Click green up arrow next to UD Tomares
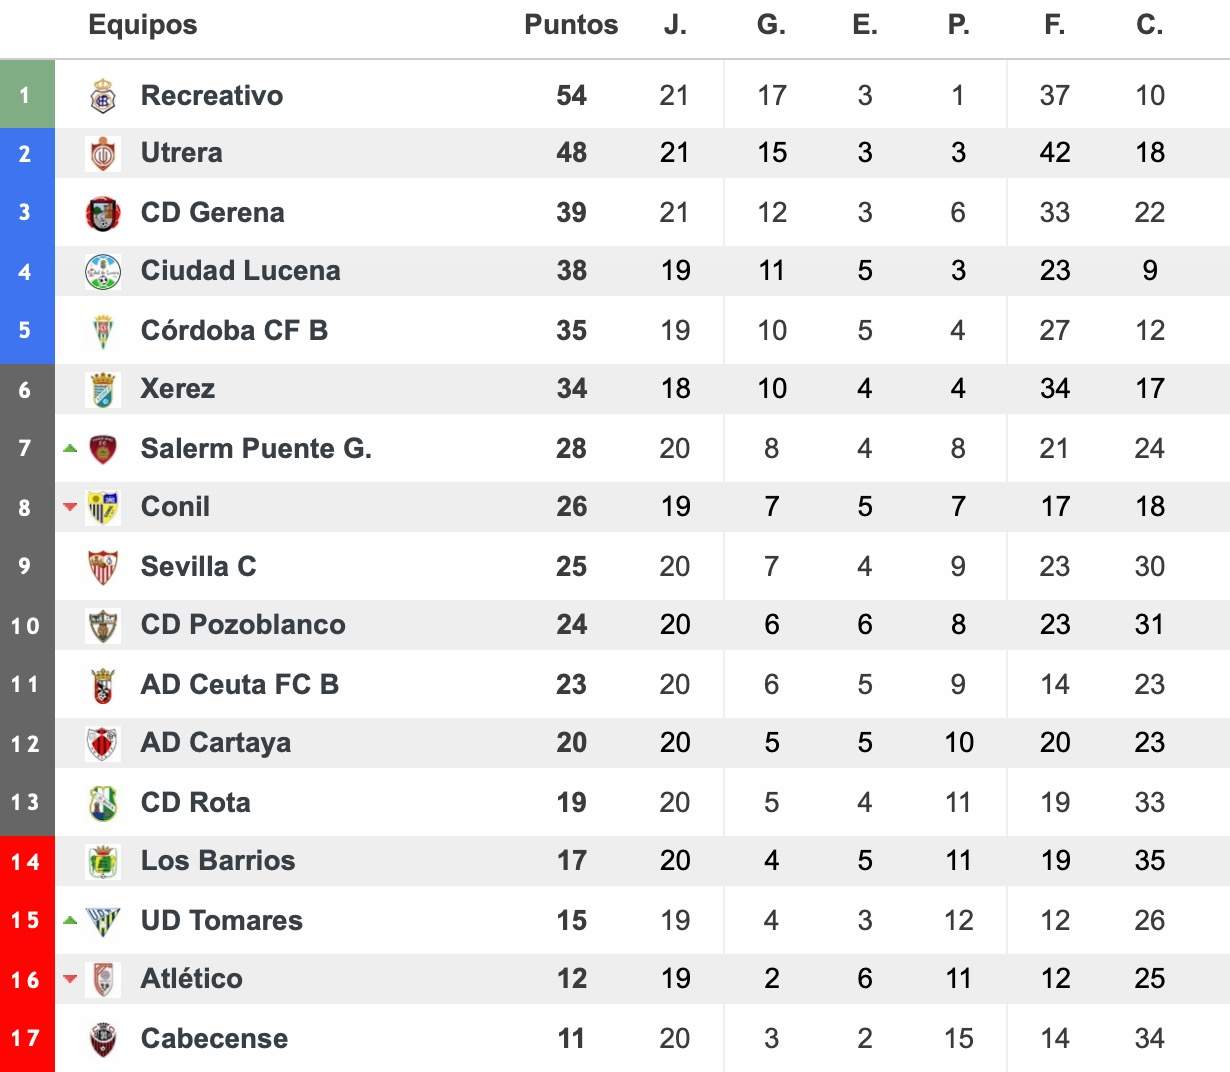Screen dimensions: 1230x1072 click(x=70, y=920)
